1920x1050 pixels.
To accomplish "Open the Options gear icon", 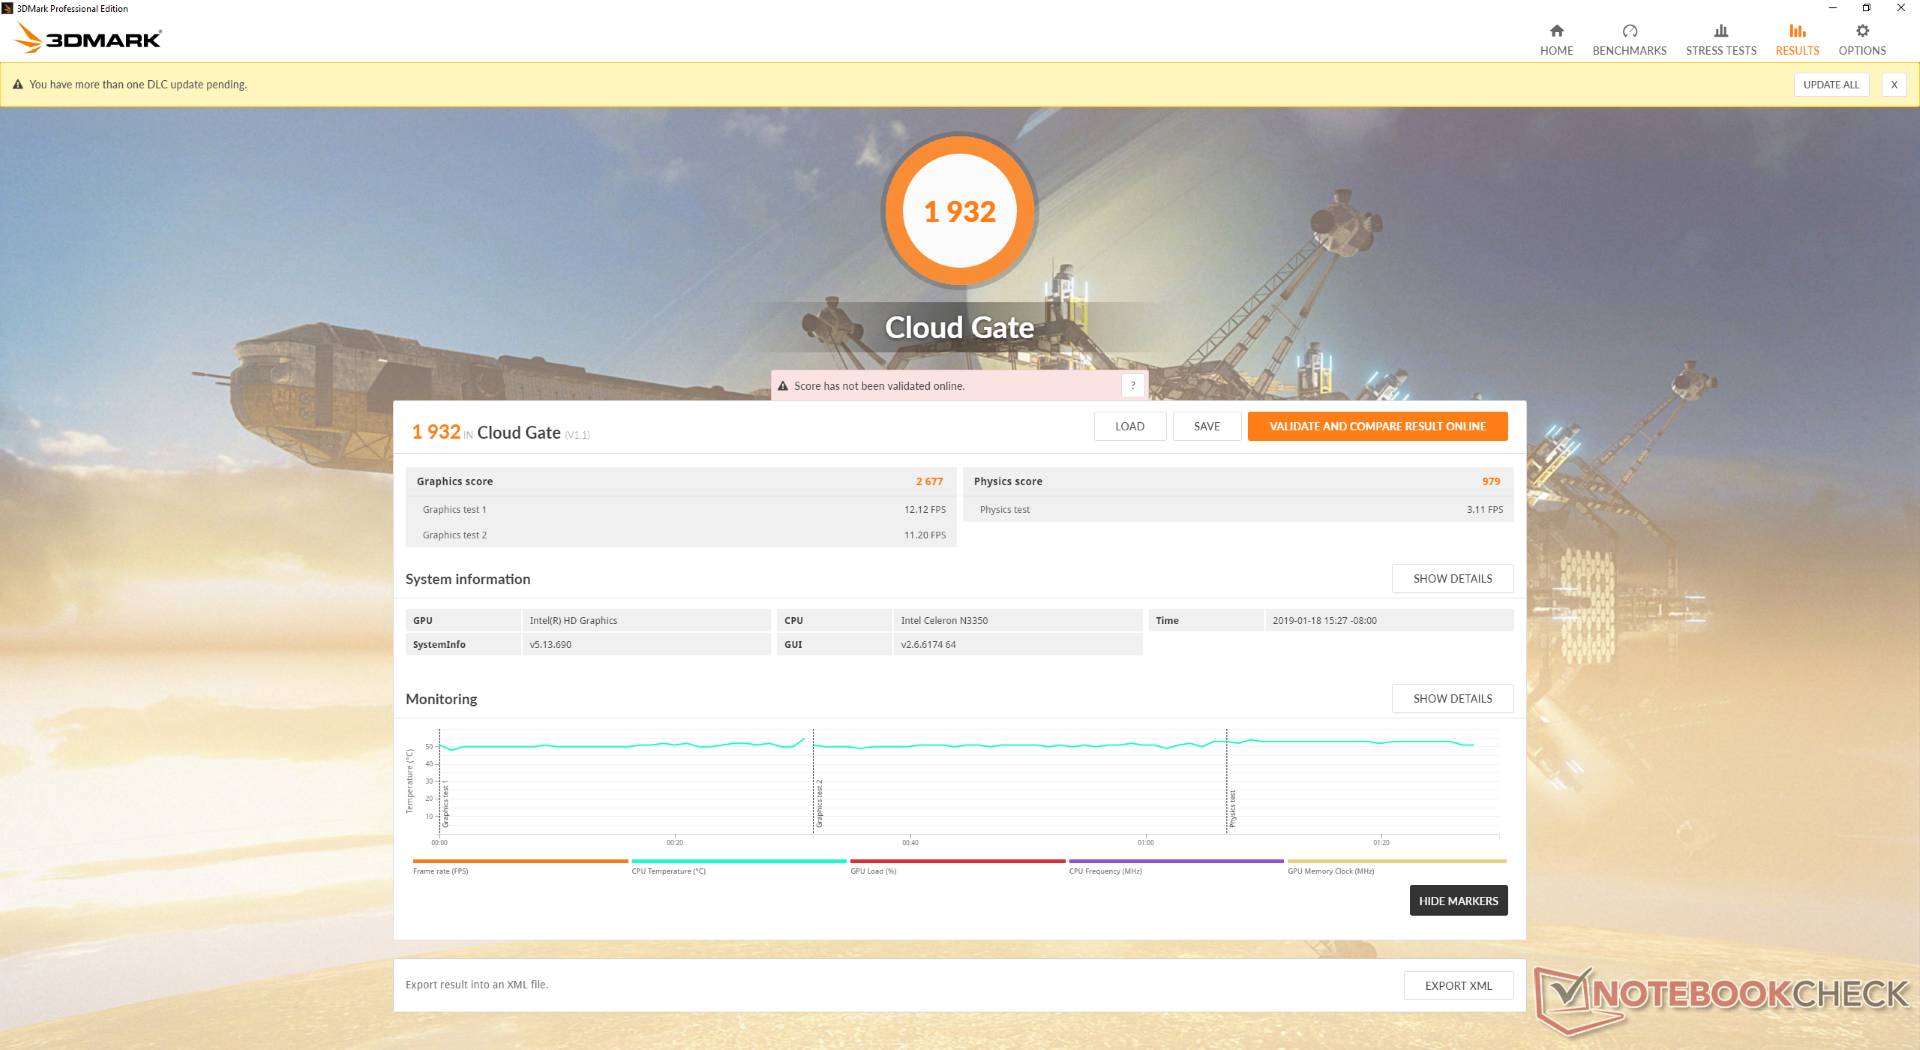I will point(1862,31).
